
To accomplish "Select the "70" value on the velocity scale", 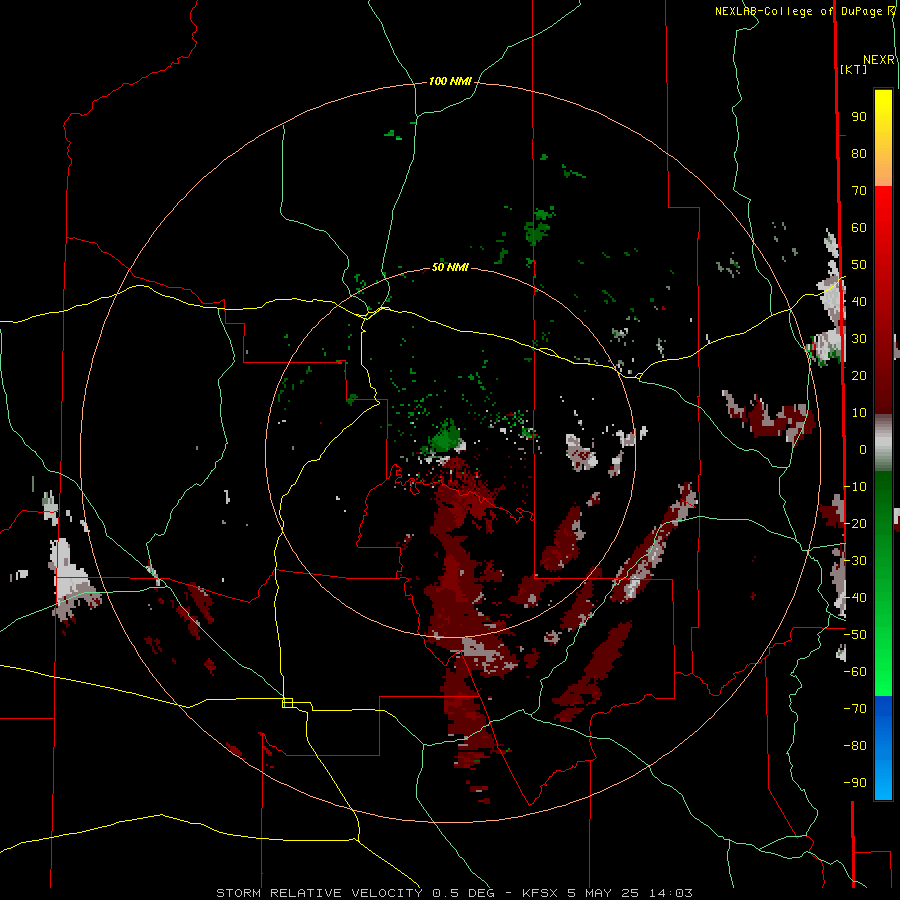I will [859, 191].
